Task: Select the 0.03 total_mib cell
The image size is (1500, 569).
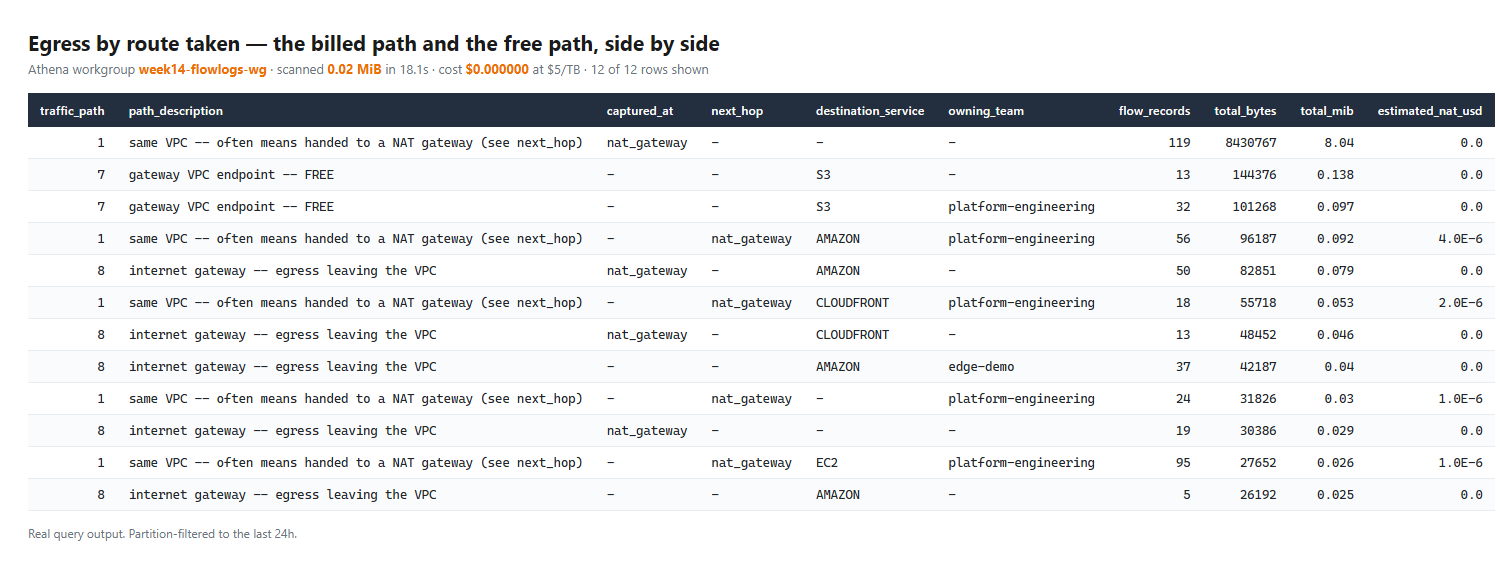Action: pyautogui.click(x=1339, y=399)
